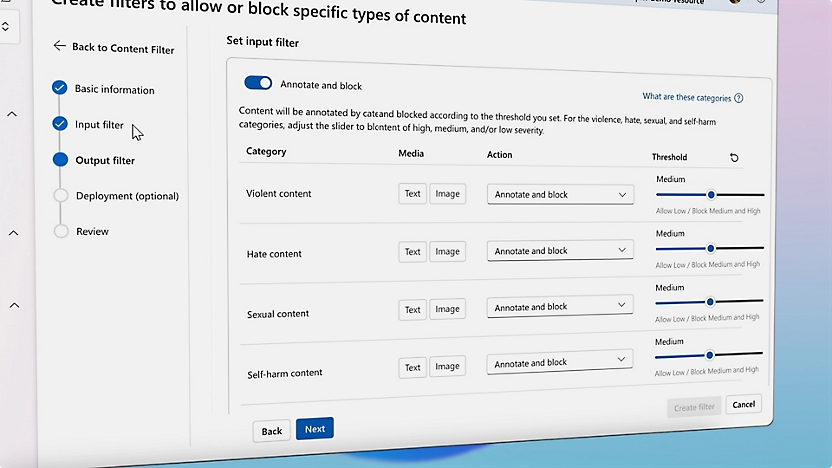The height and width of the screenshot is (468, 832).
Task: Click the Back button
Action: (x=272, y=431)
